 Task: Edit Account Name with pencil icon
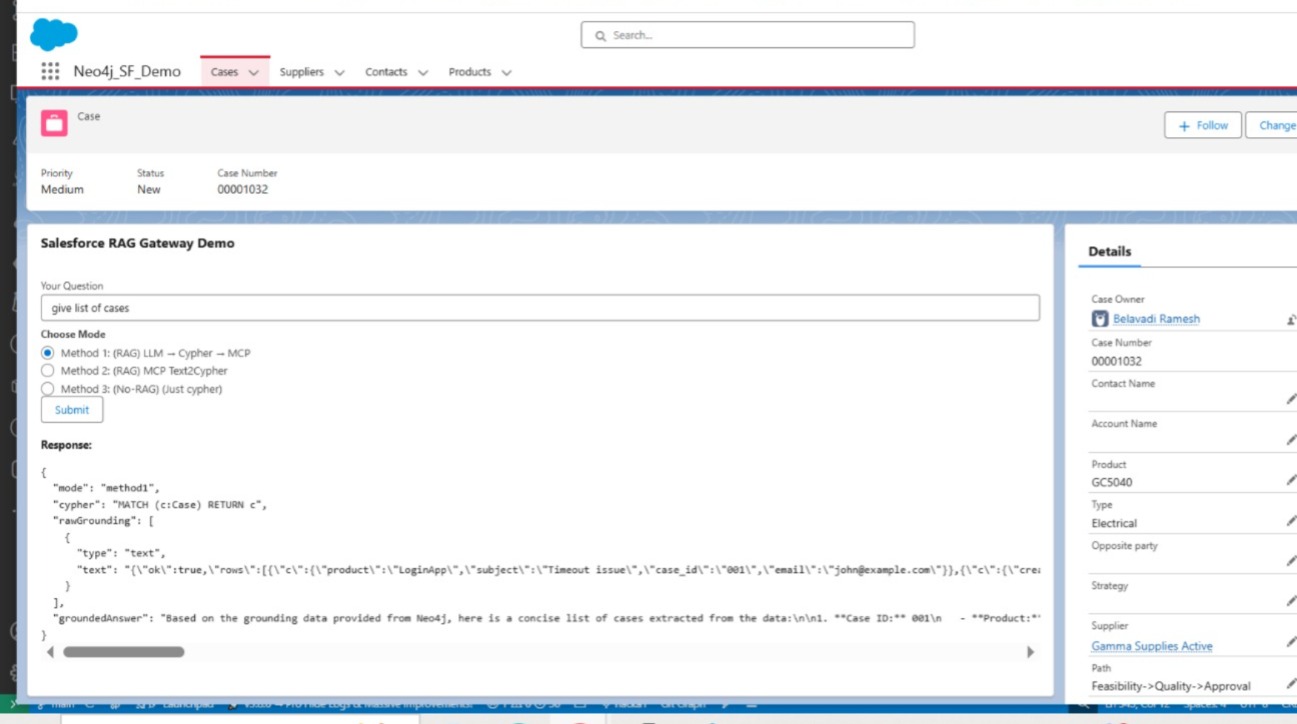tap(1291, 439)
